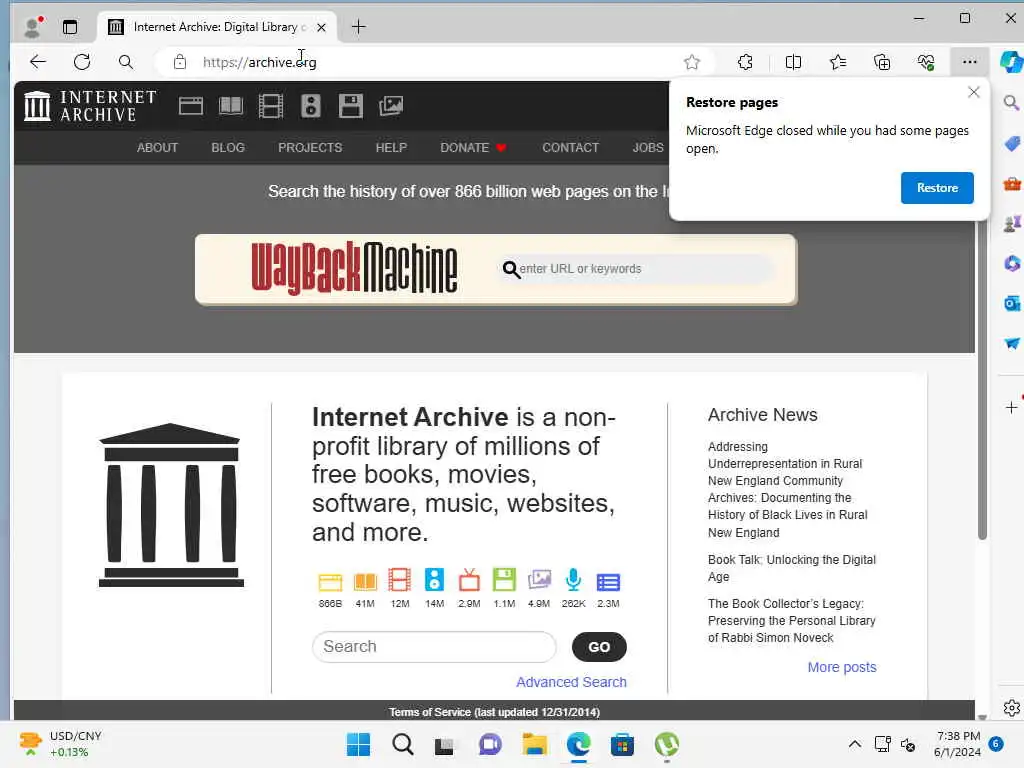
Task: Open the HELP menu item
Action: coord(391,148)
